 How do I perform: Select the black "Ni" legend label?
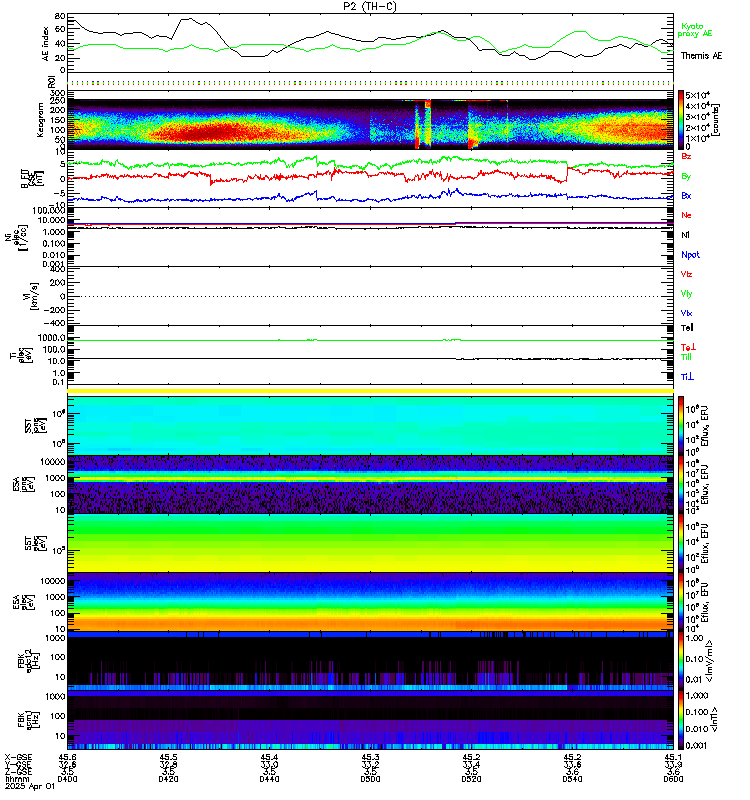pos(685,235)
